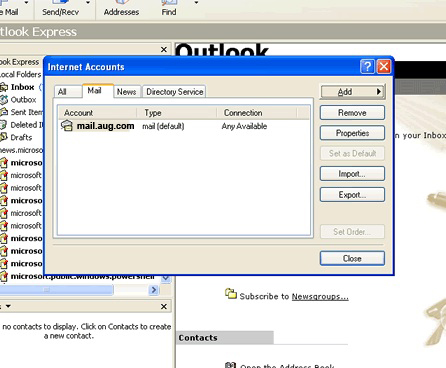Click the Subscribe to Newsgroups folder icon
The width and height of the screenshot is (446, 368).
point(231,294)
